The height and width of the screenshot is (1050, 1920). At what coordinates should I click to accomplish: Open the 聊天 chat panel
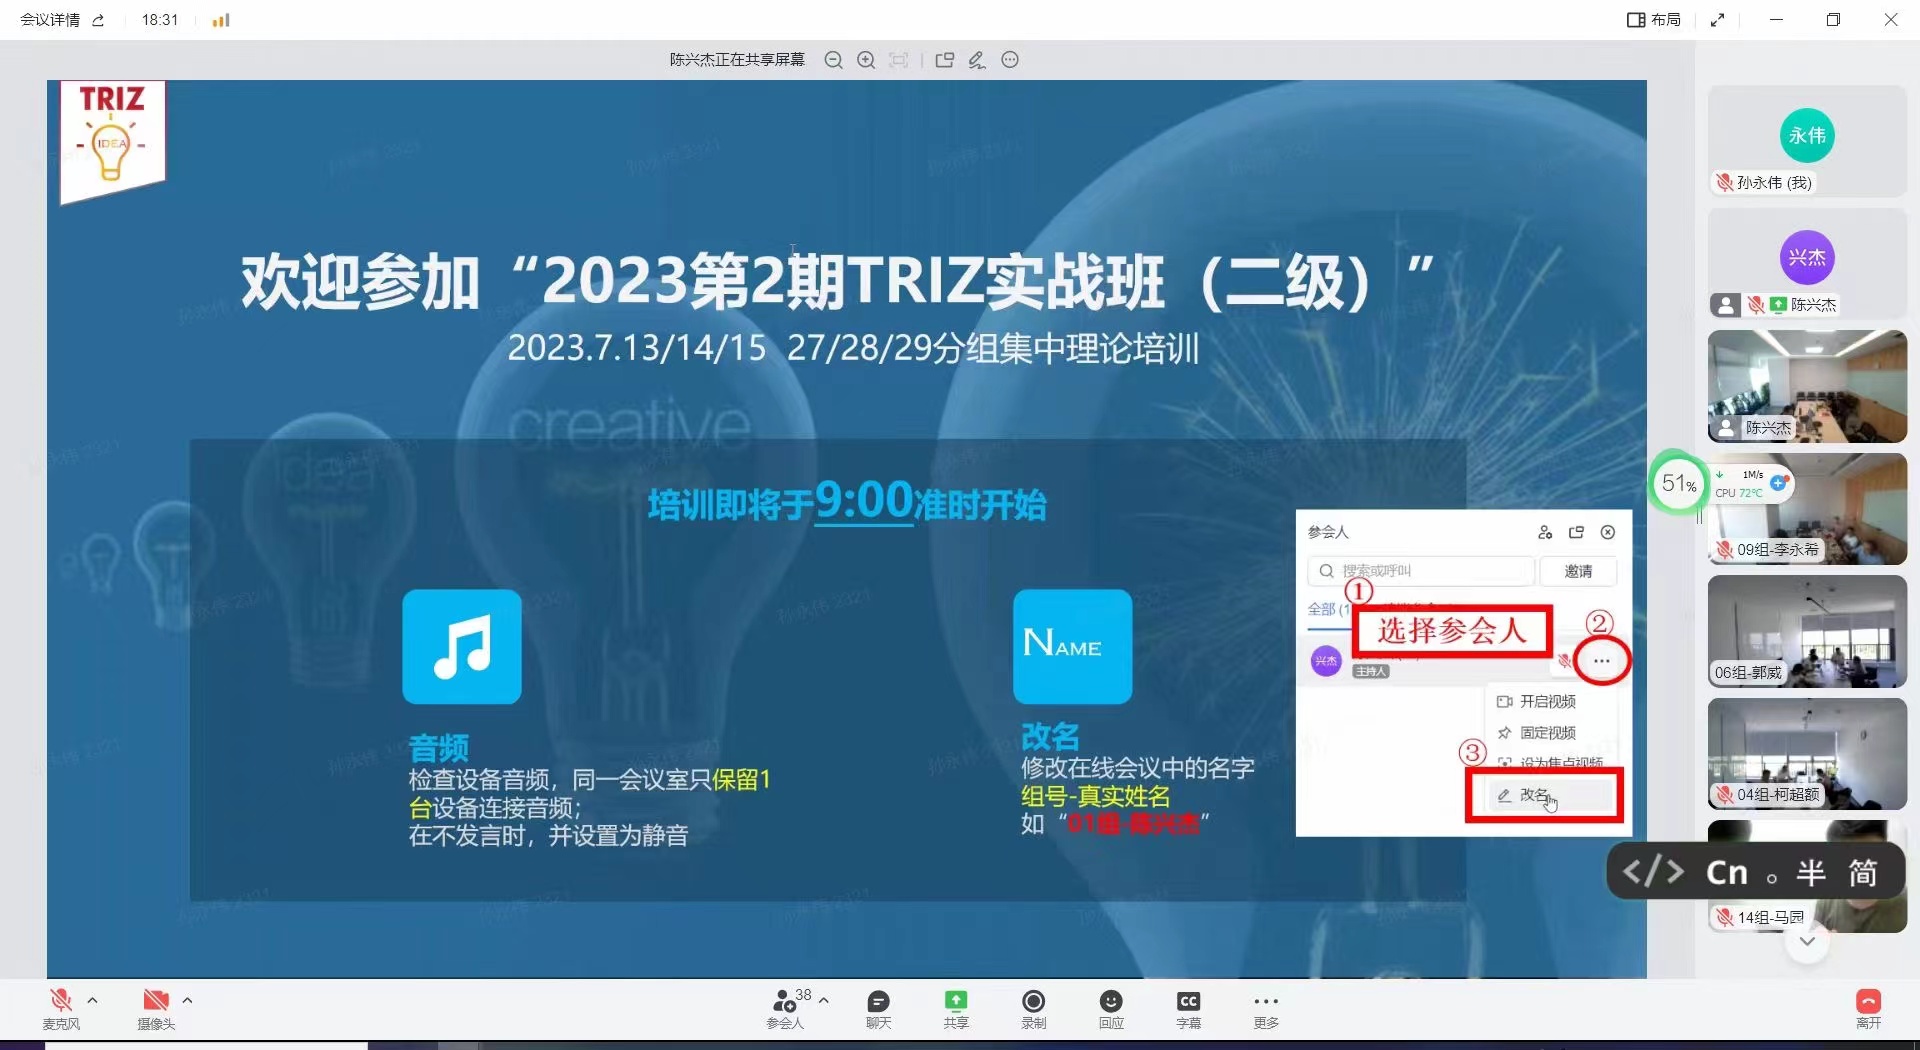point(877,1008)
